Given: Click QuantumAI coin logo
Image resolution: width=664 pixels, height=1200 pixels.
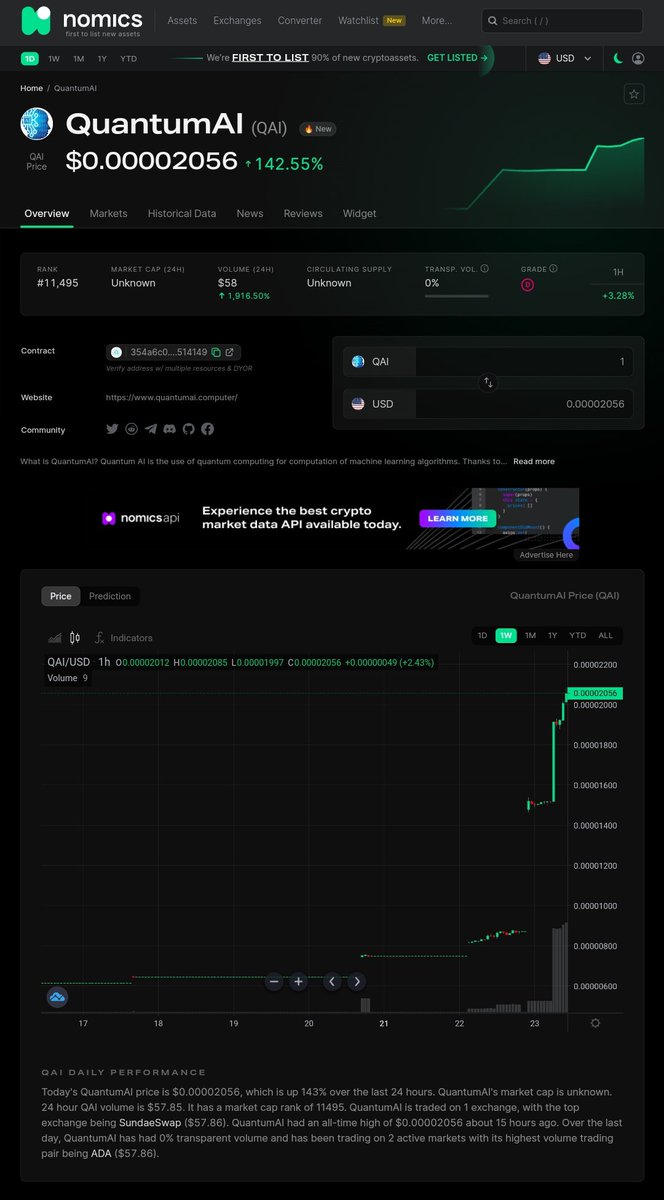Looking at the screenshot, I should click(37, 124).
